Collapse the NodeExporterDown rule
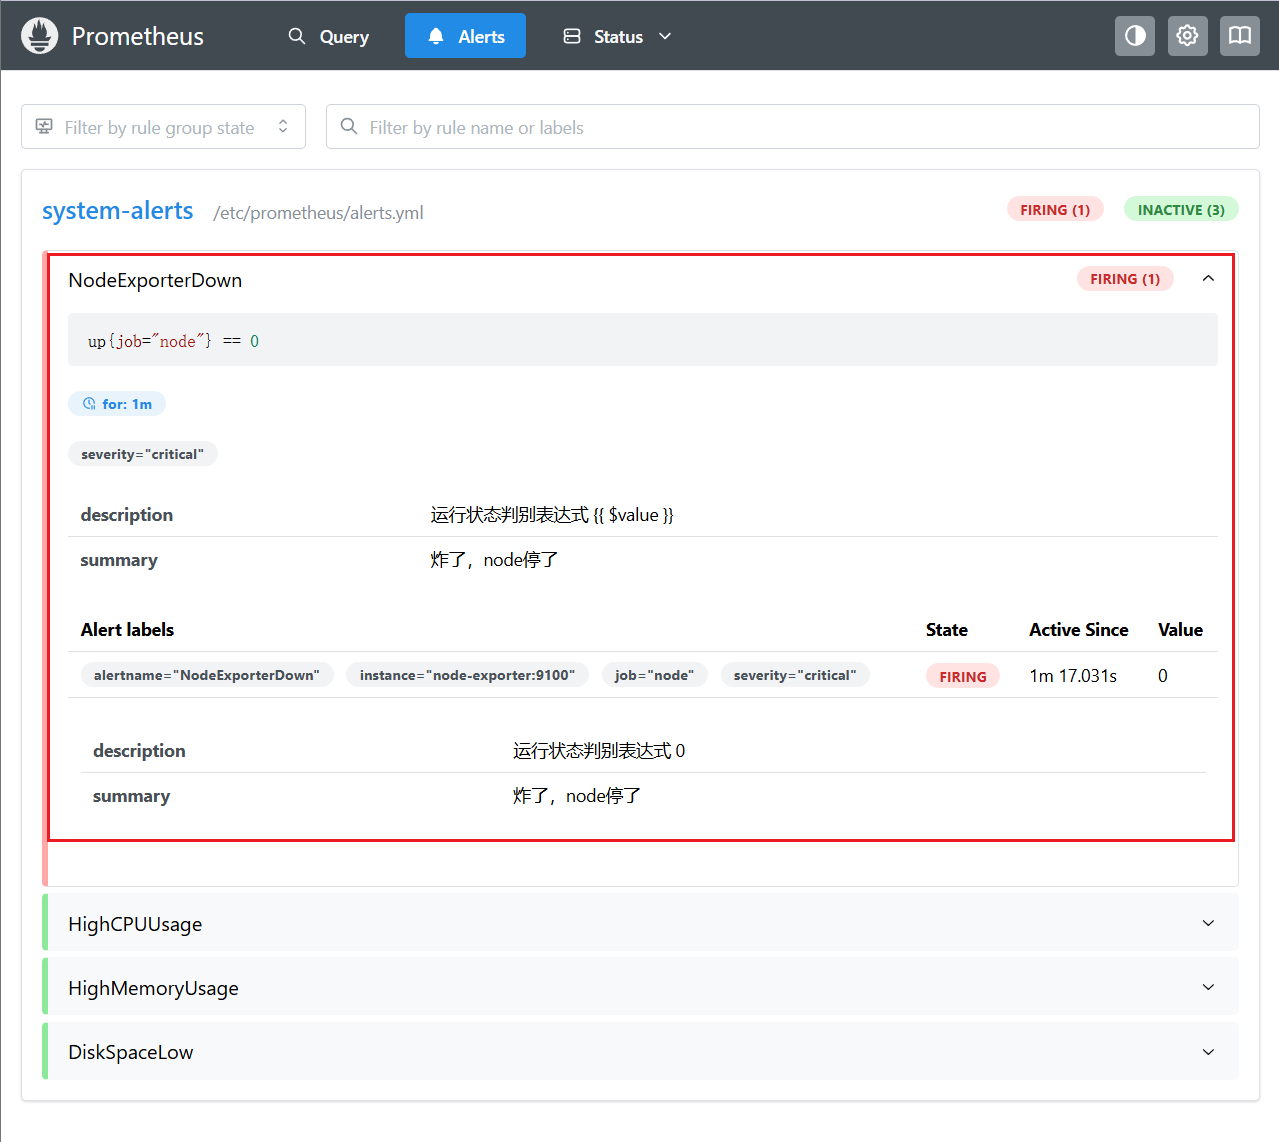Image resolution: width=1279 pixels, height=1142 pixels. tap(1208, 279)
